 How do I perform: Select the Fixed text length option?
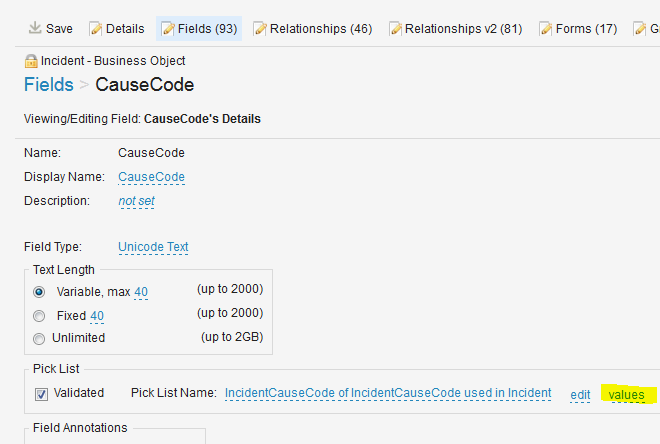(40, 316)
